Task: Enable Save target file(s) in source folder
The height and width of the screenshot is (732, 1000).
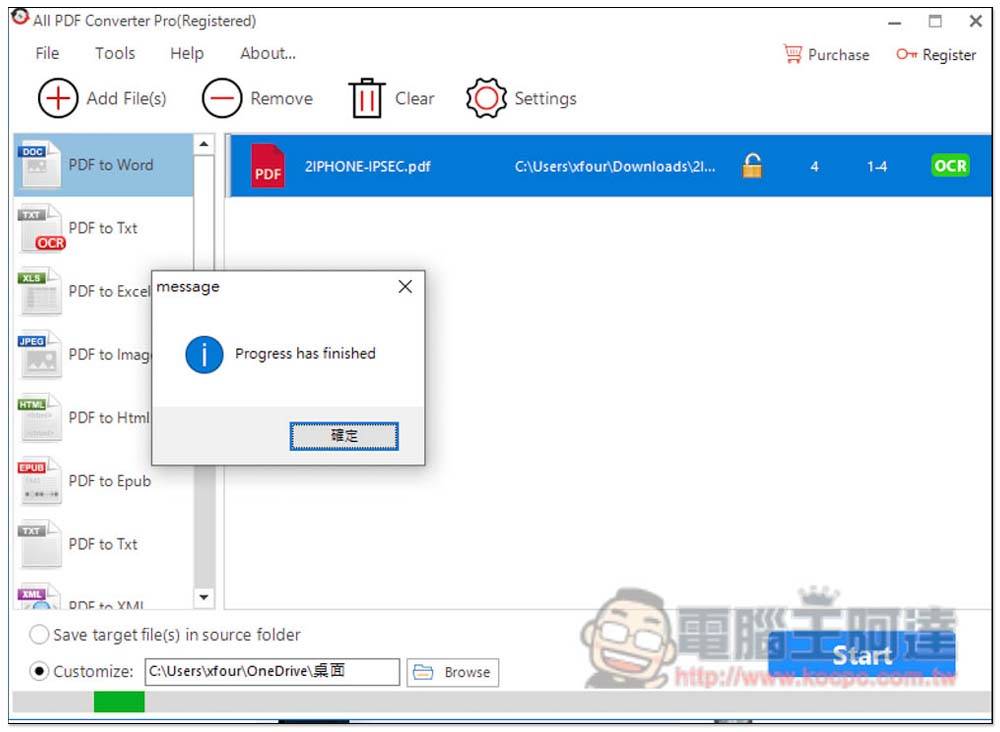Action: click(40, 635)
